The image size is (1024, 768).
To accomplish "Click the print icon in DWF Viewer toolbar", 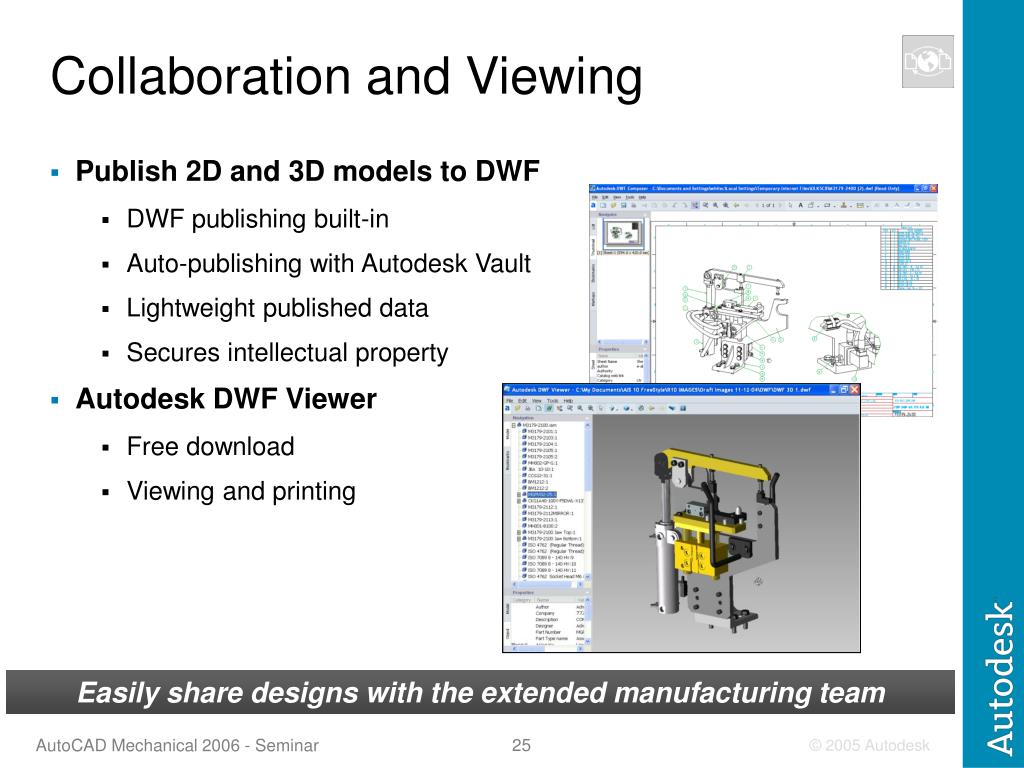I will (528, 408).
